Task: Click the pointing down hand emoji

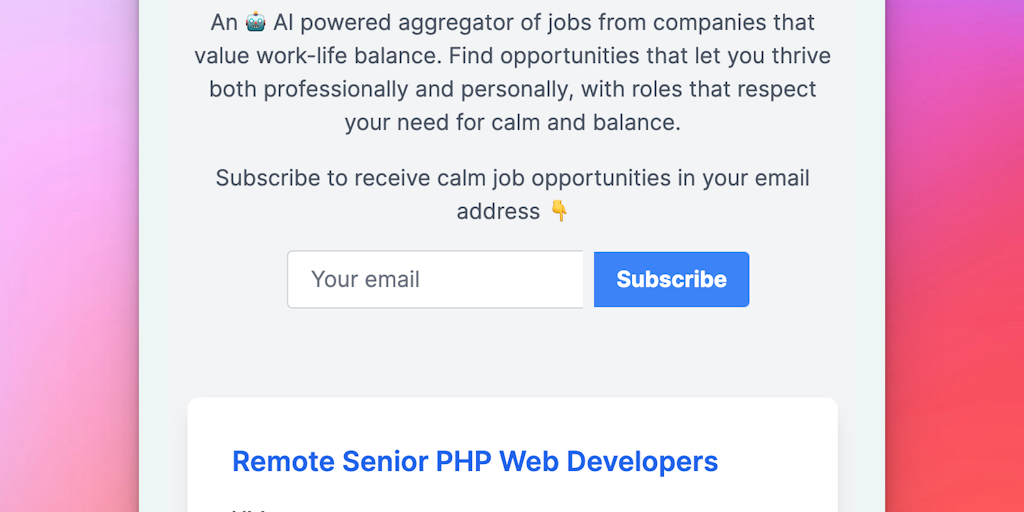Action: [x=559, y=211]
